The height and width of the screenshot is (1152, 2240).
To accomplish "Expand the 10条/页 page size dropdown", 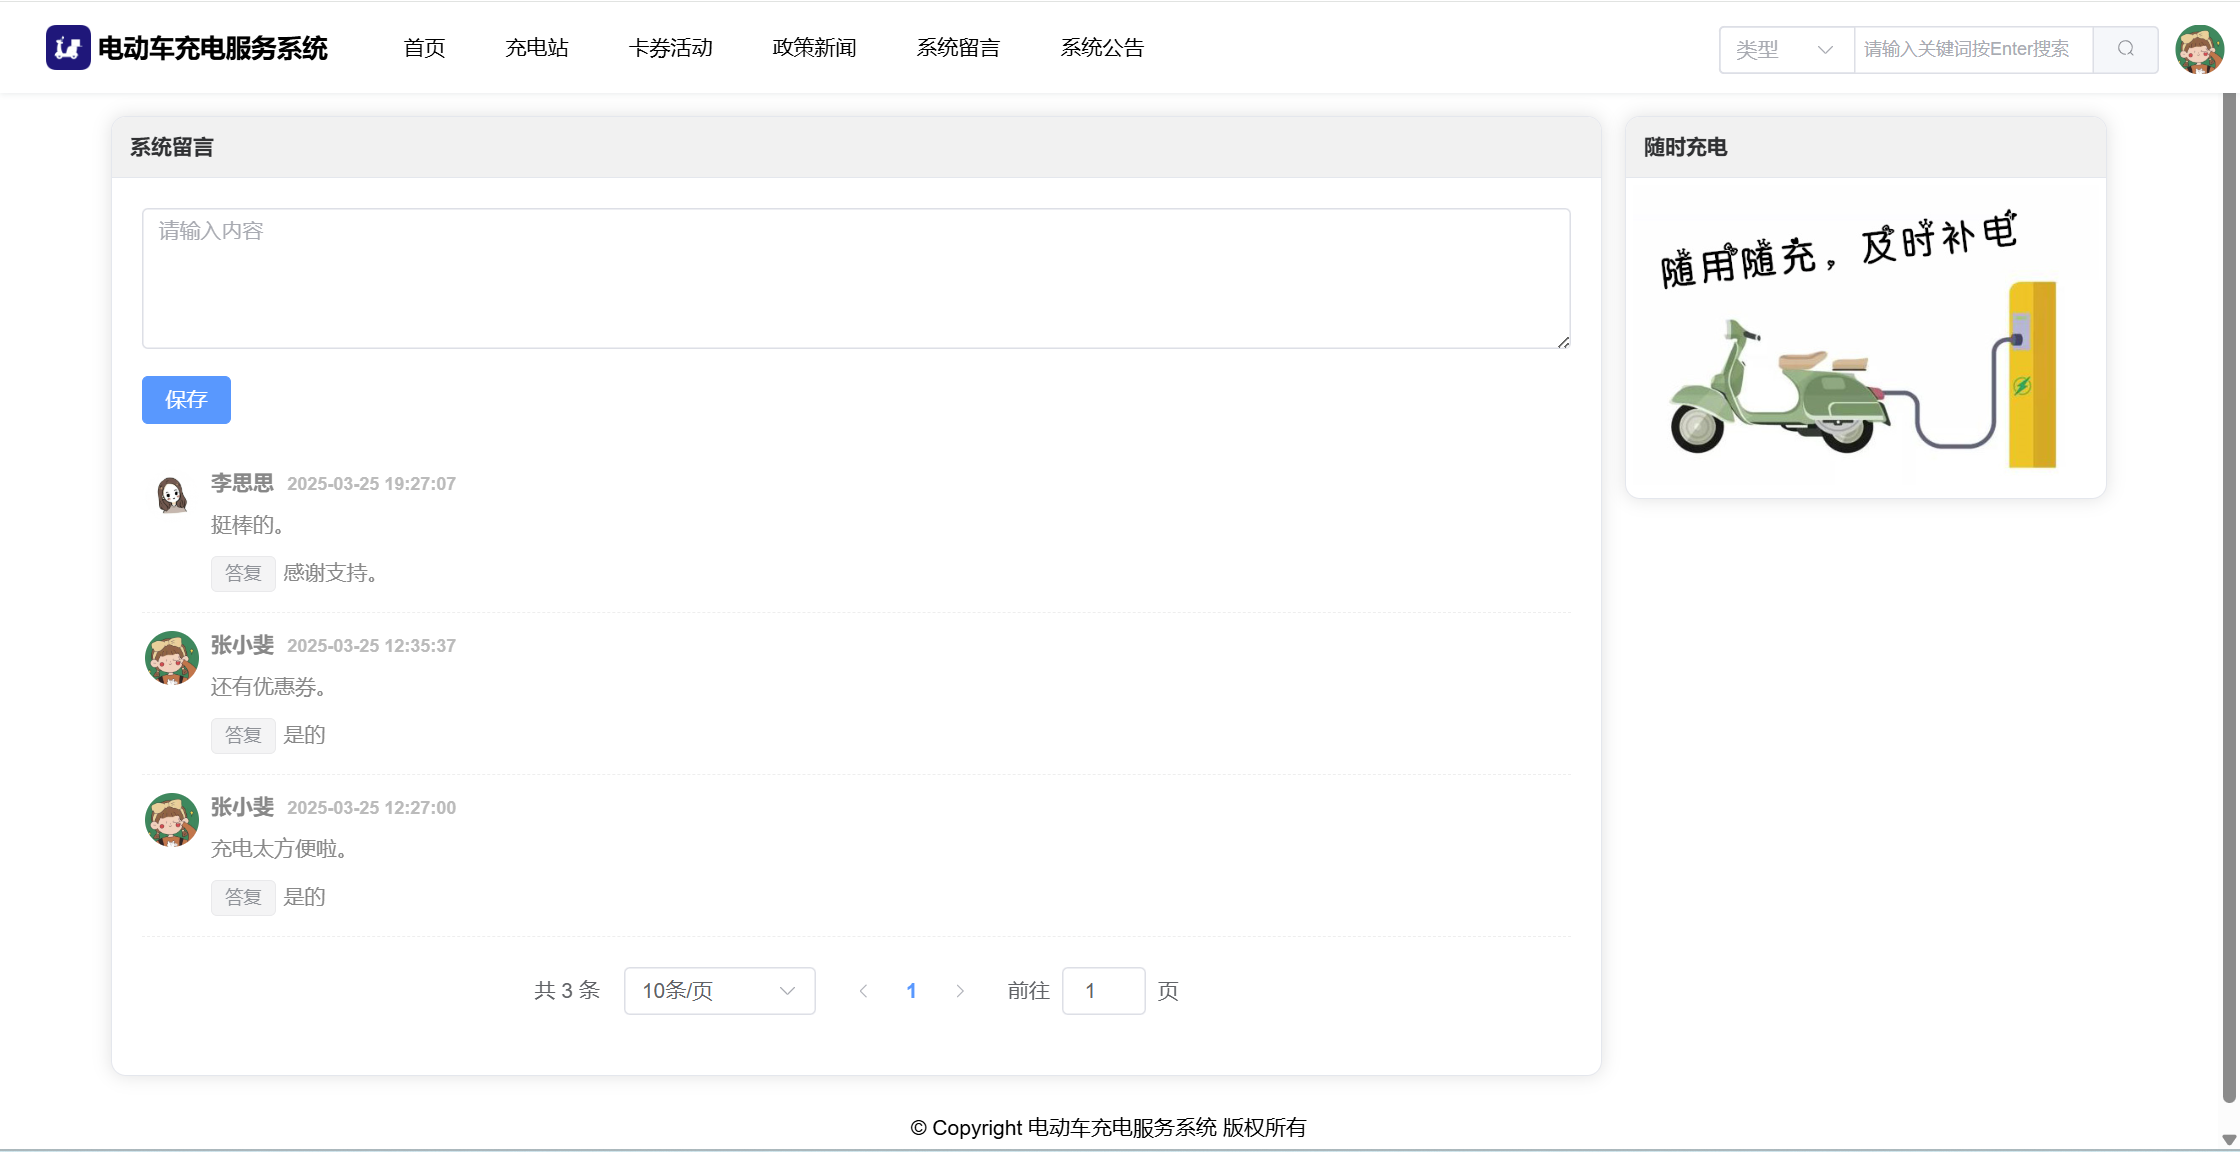I will click(x=719, y=991).
